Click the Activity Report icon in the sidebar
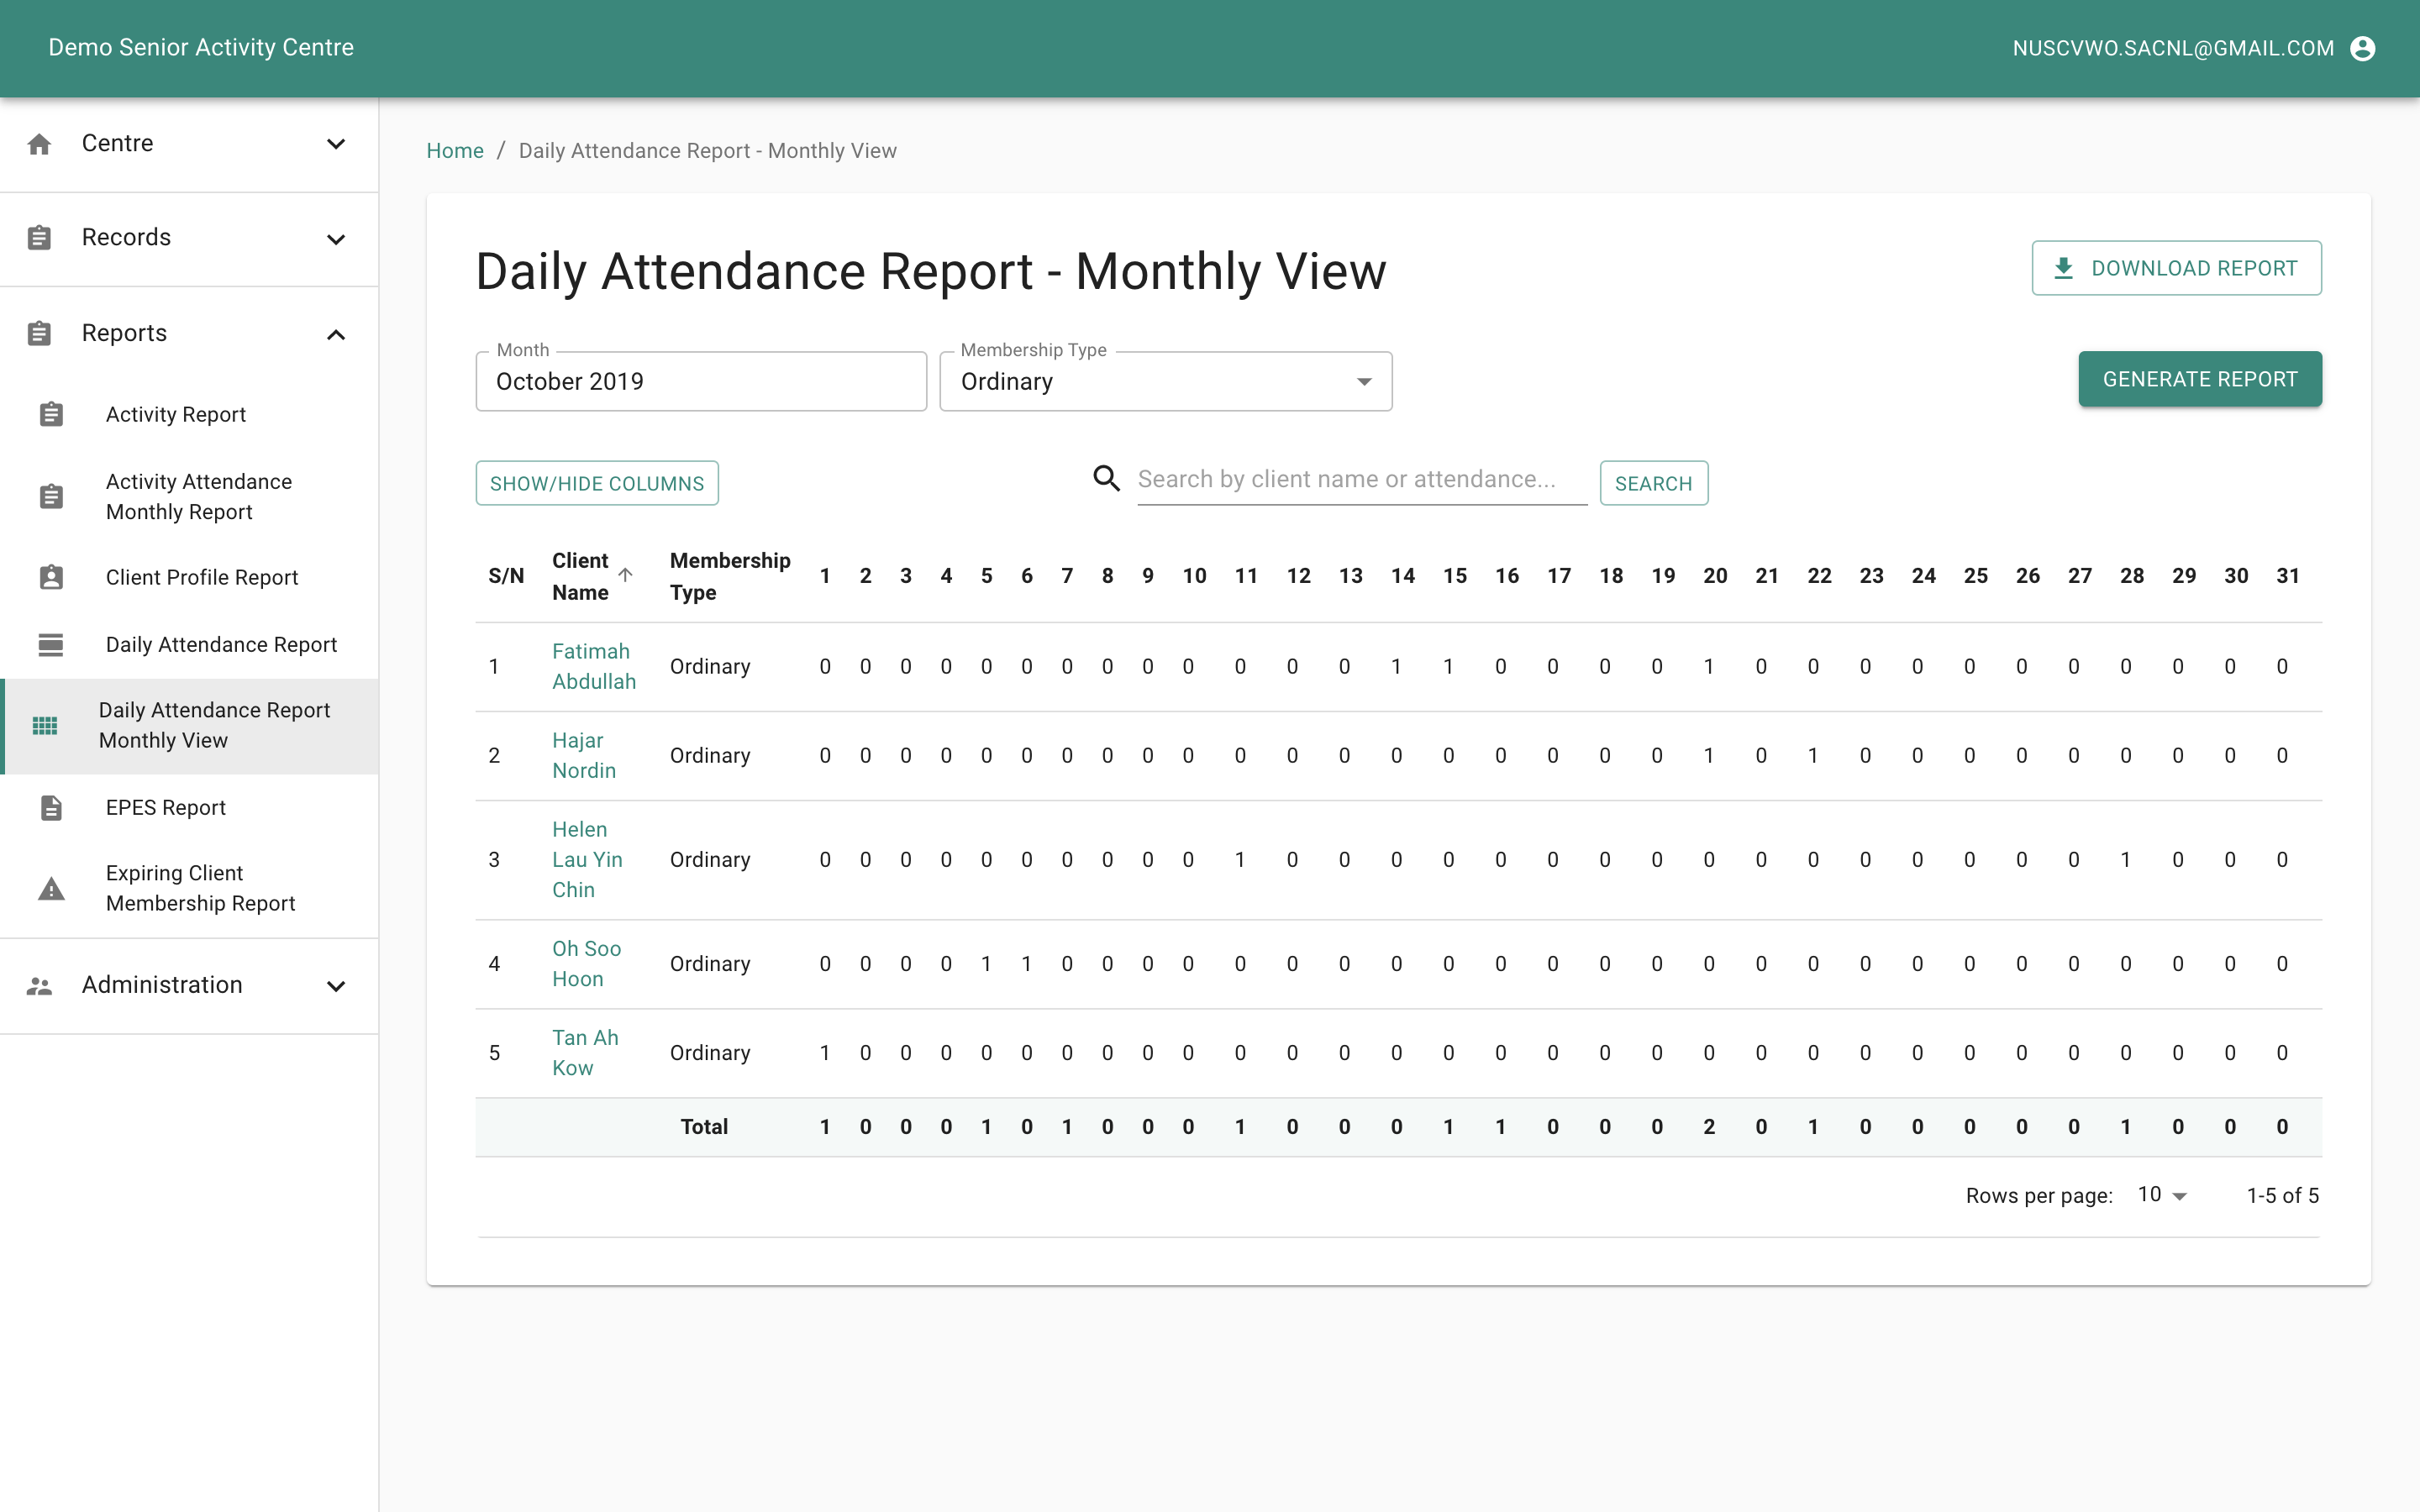Screen dimensions: 2420x1512 tap(51, 414)
